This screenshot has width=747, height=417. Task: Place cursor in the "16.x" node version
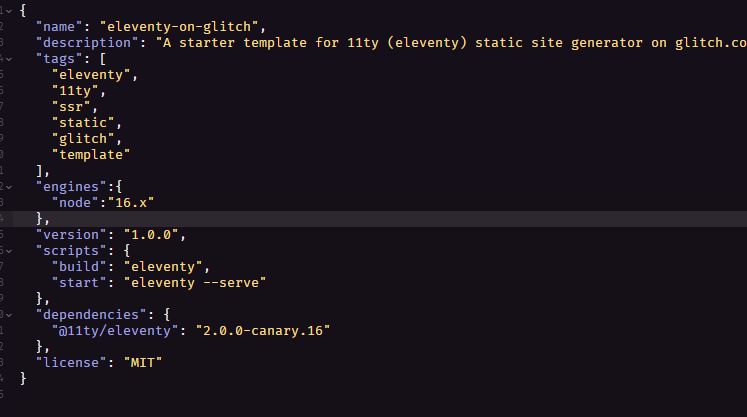pyautogui.click(x=131, y=203)
